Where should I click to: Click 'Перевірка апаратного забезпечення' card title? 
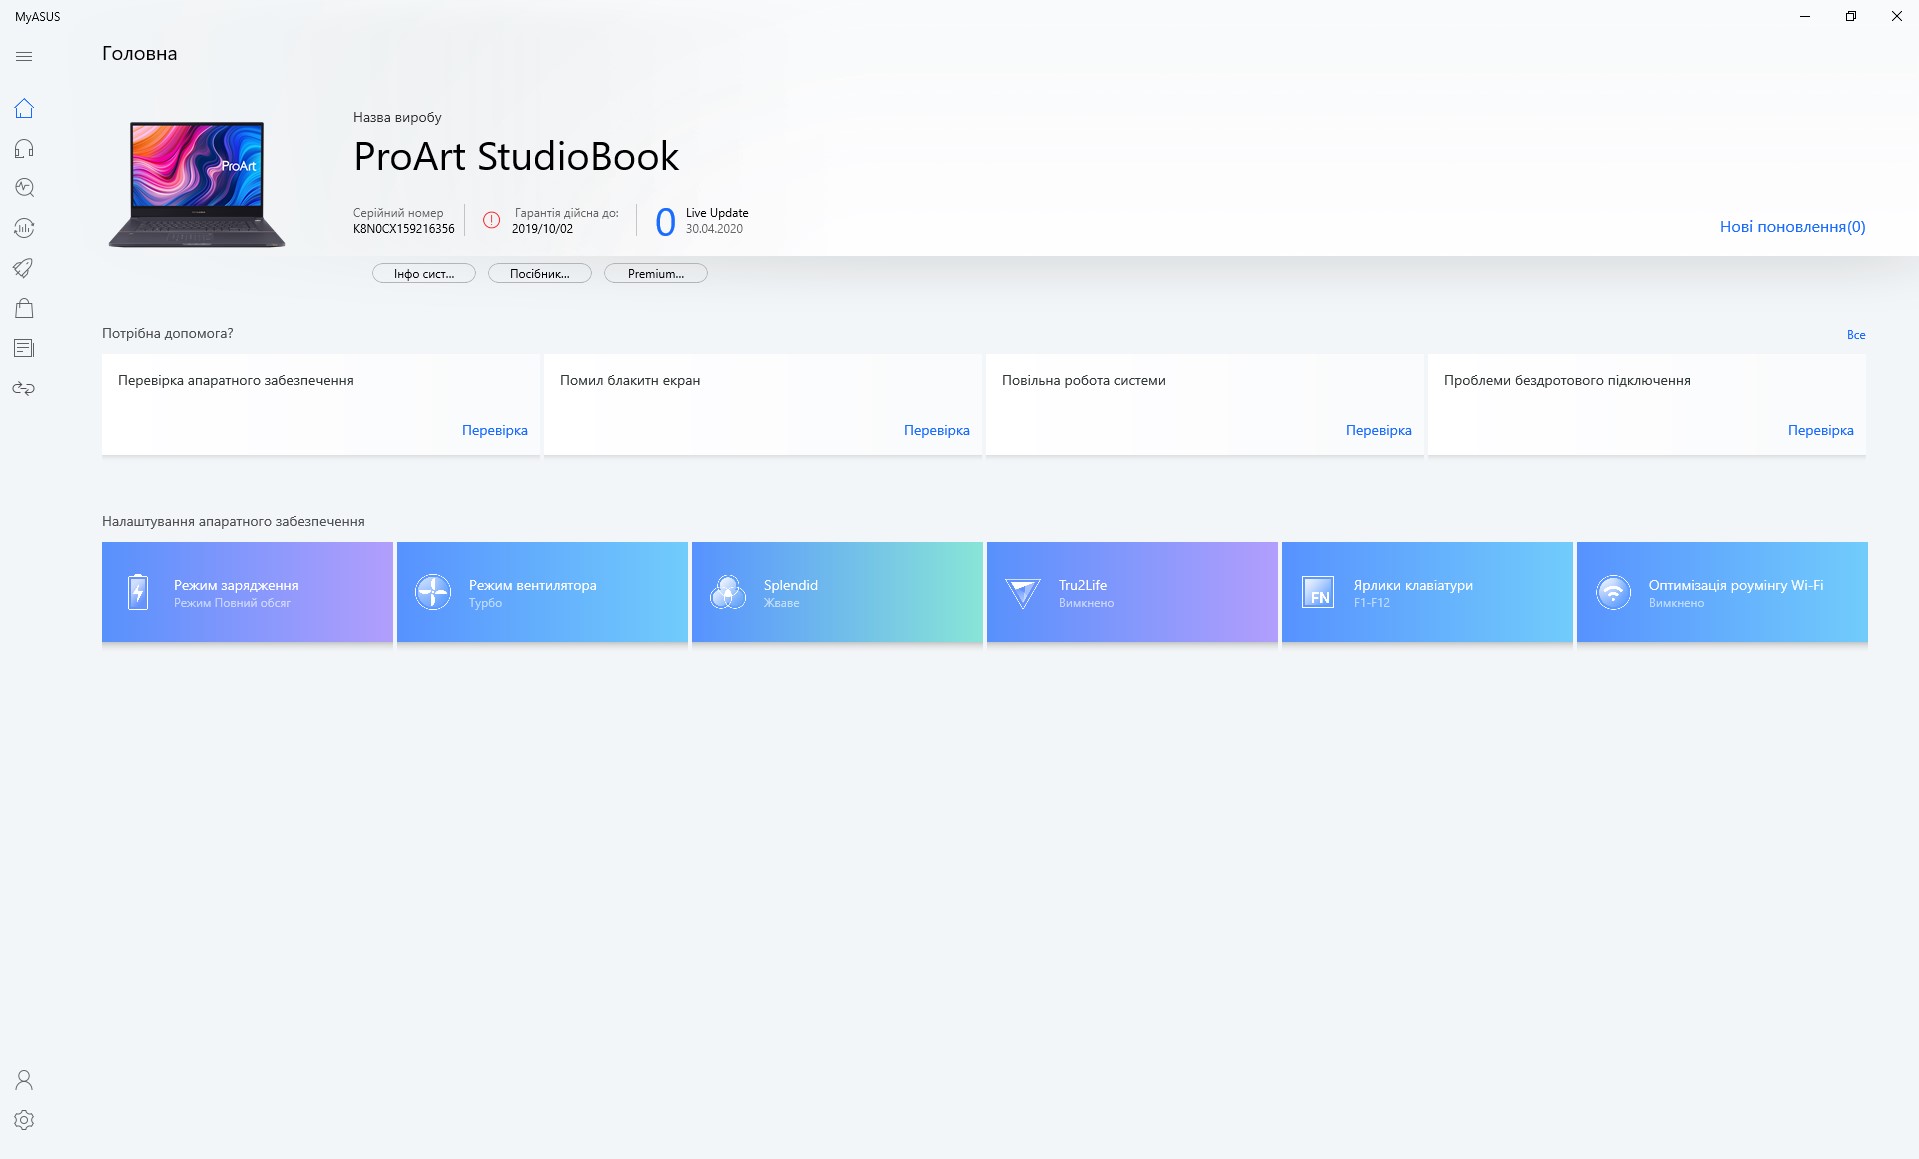[236, 381]
